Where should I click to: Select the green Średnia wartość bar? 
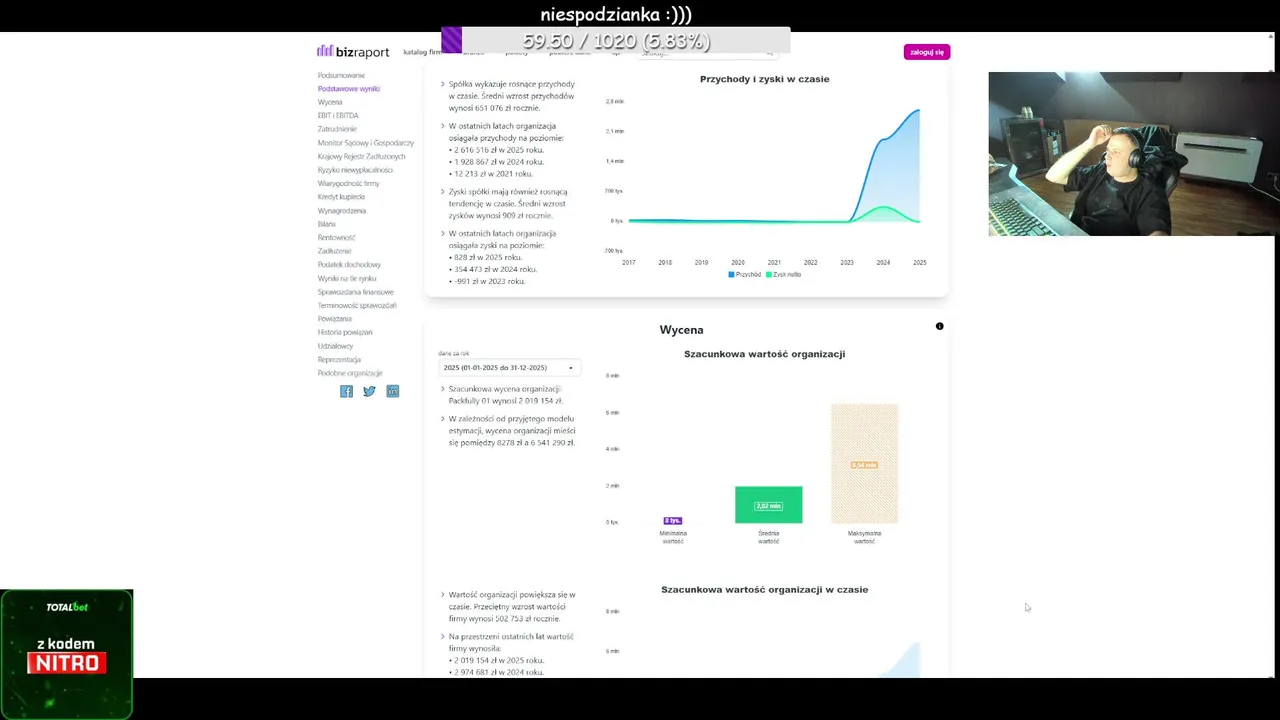768,505
